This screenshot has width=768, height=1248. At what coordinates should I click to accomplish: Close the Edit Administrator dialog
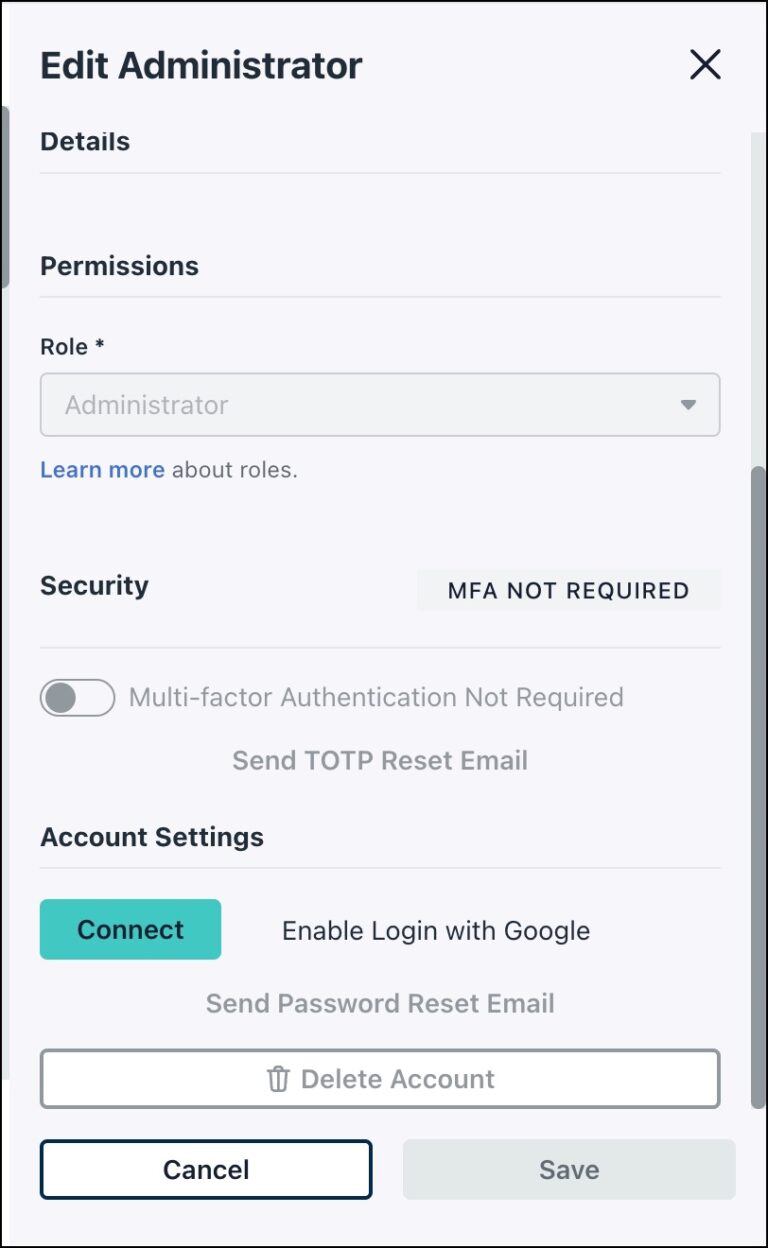[705, 64]
